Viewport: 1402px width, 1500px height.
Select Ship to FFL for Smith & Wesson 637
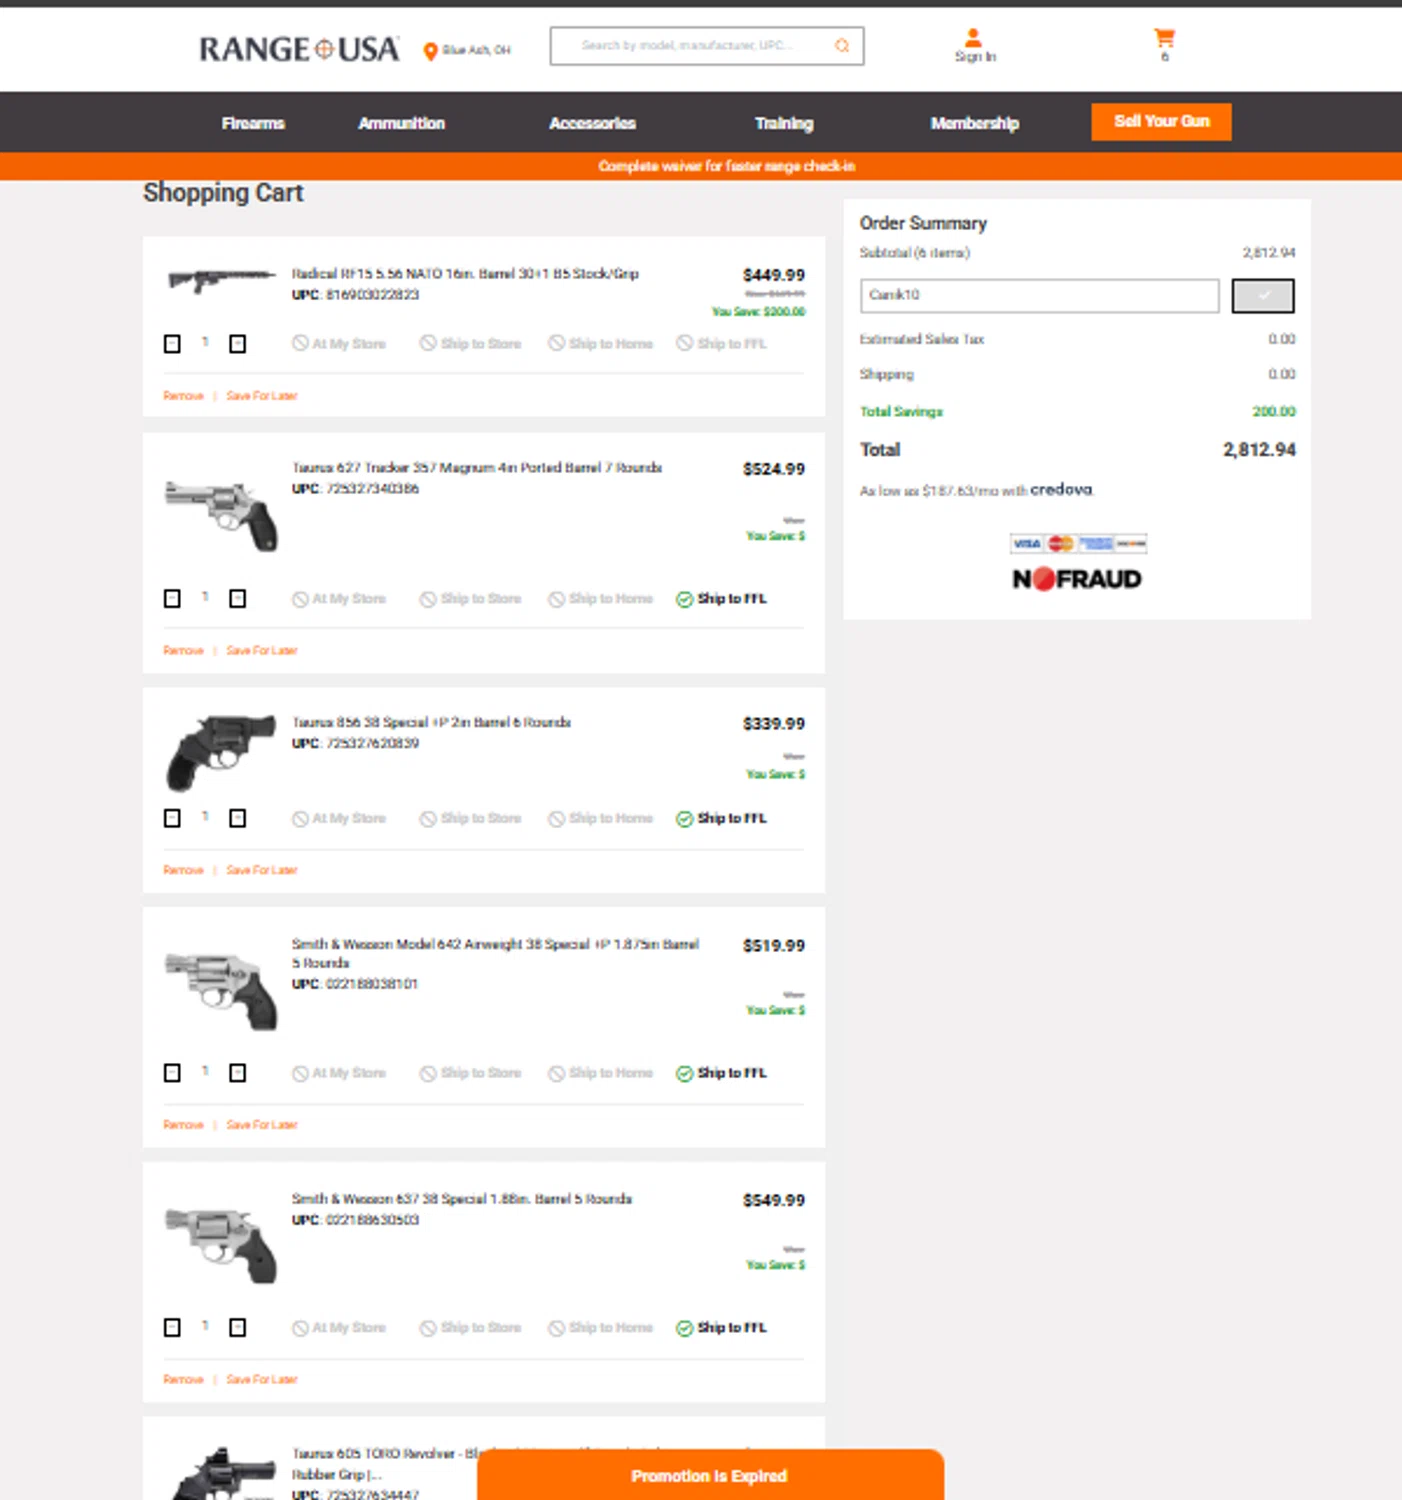[x=722, y=1328]
